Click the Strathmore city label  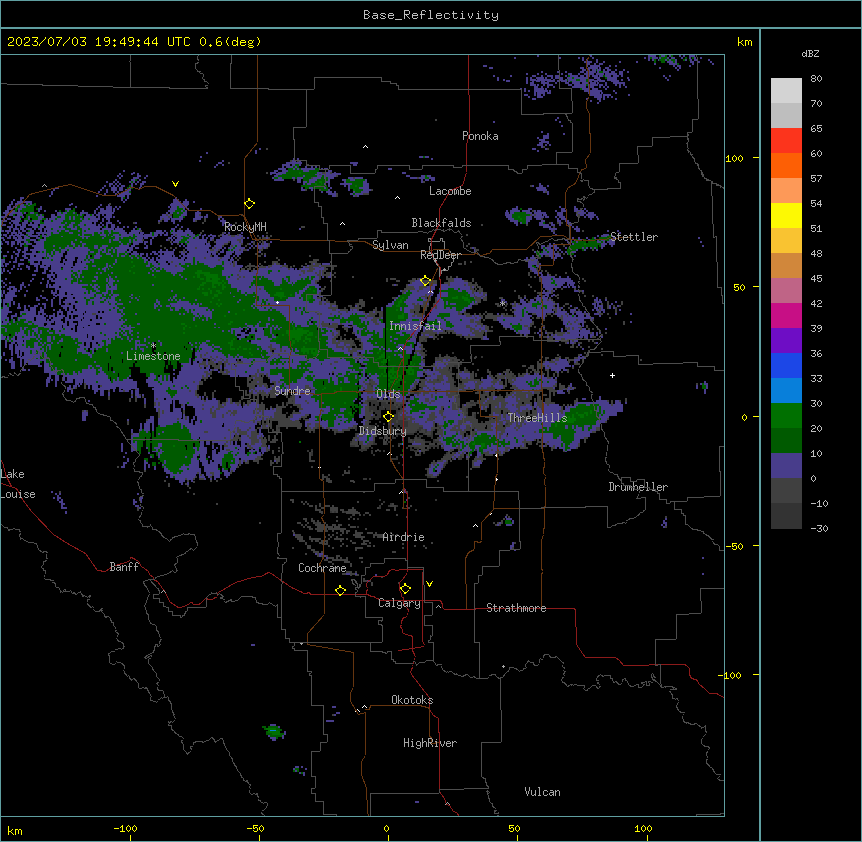516,608
